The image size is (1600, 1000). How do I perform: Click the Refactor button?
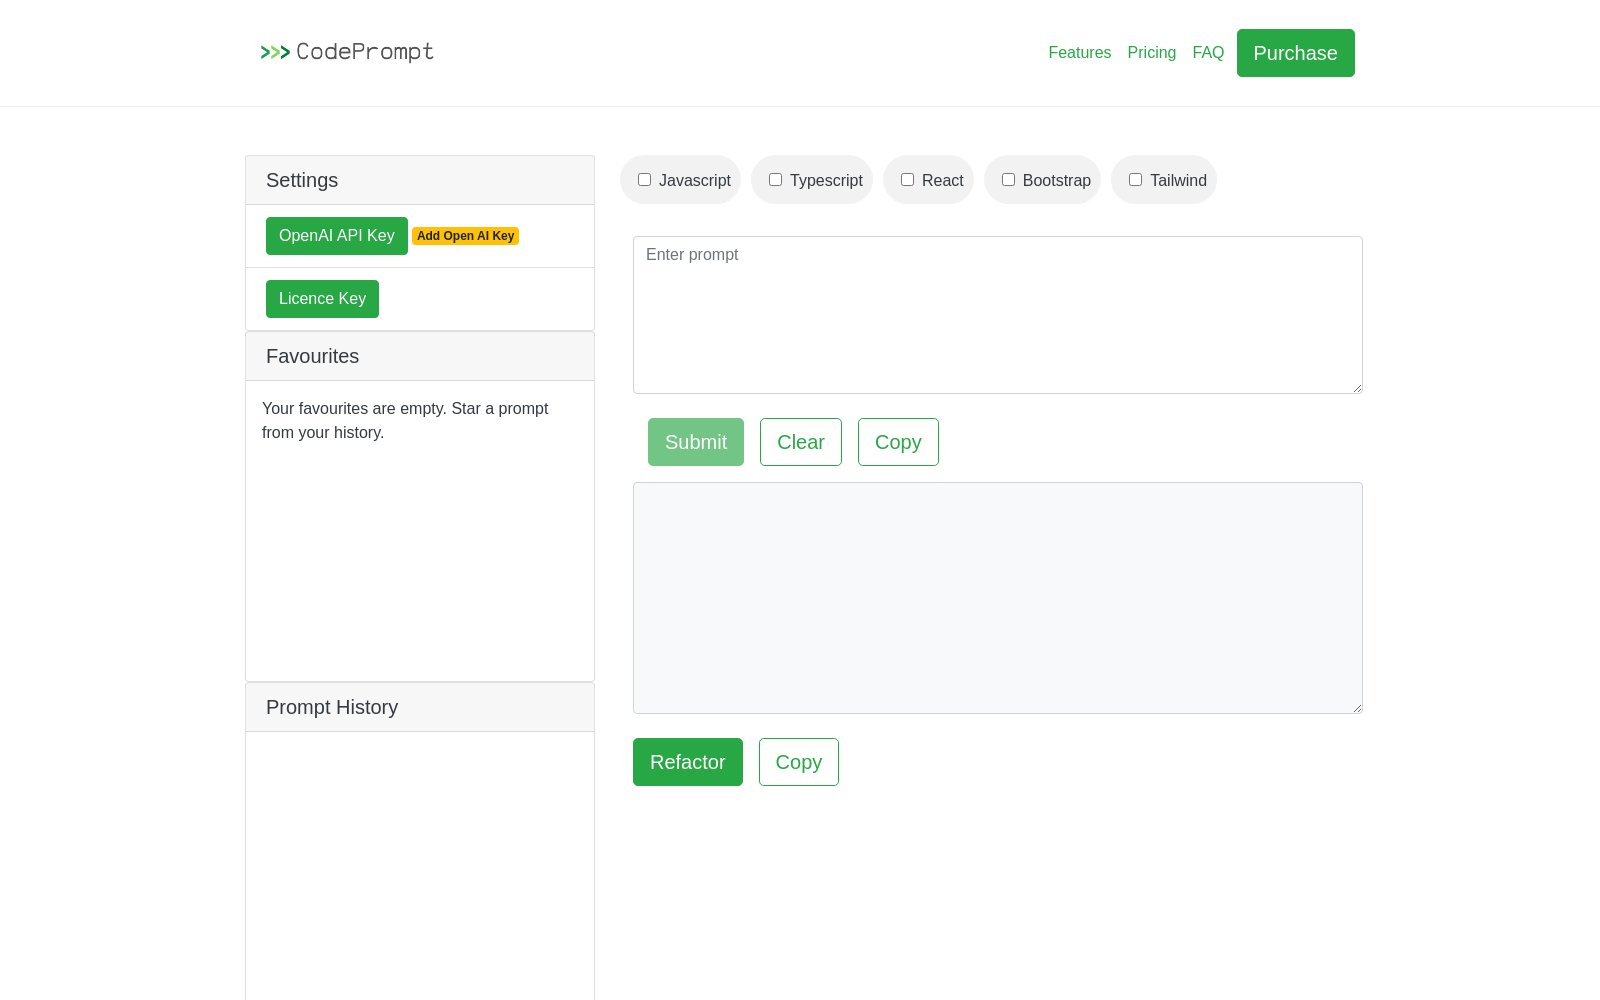pos(688,762)
